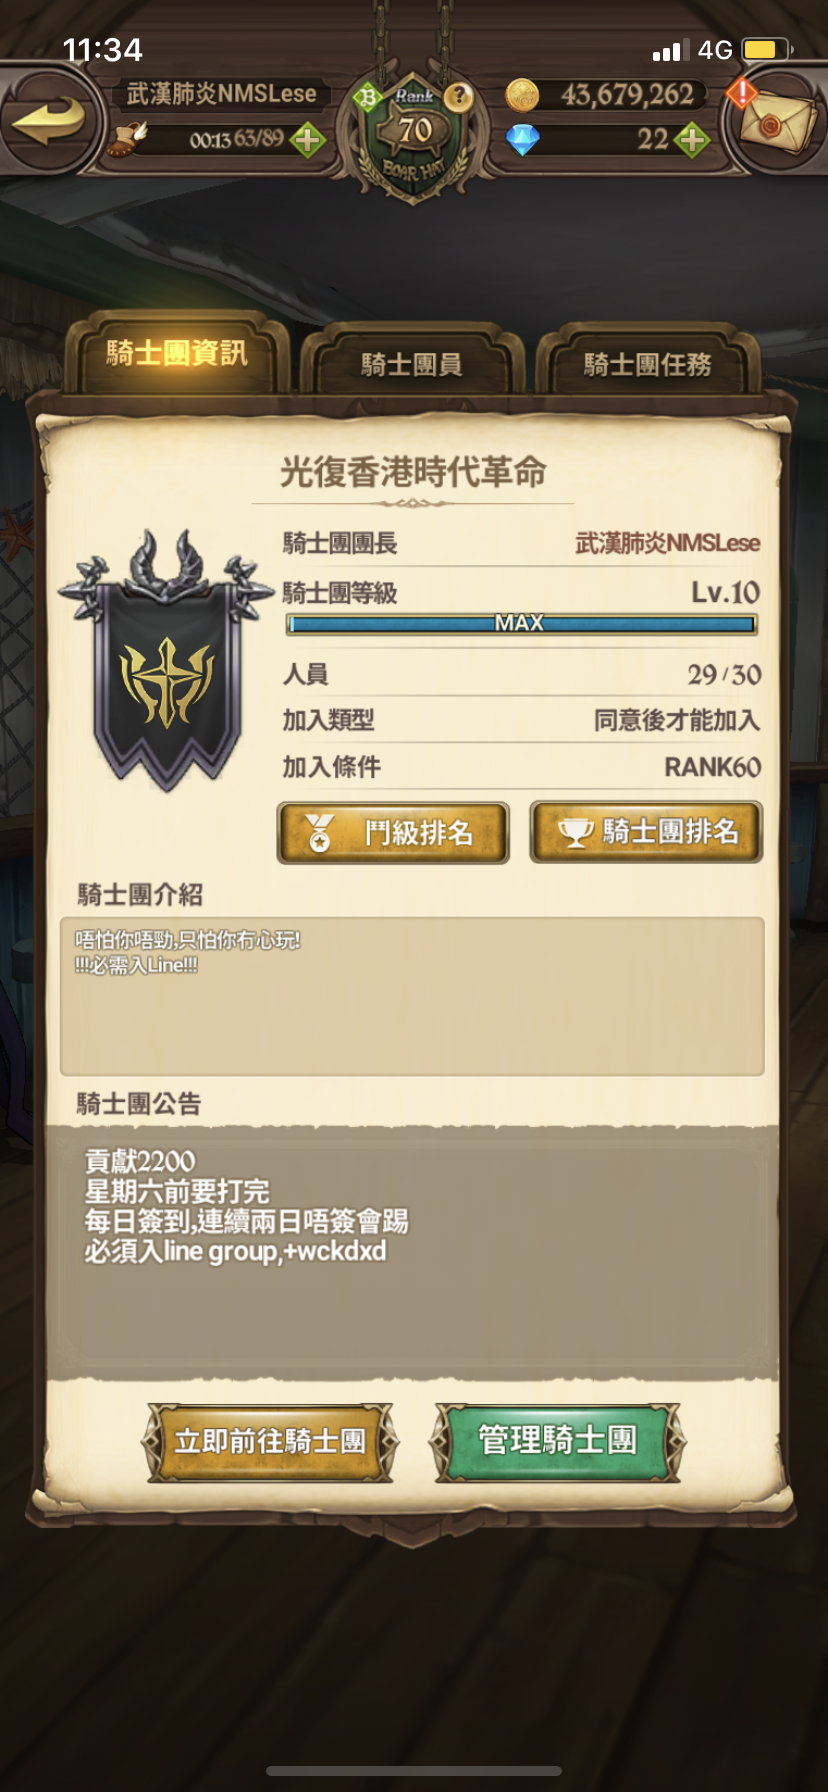Add diamonds using the green plus icon
The width and height of the screenshot is (828, 1792).
coord(692,140)
